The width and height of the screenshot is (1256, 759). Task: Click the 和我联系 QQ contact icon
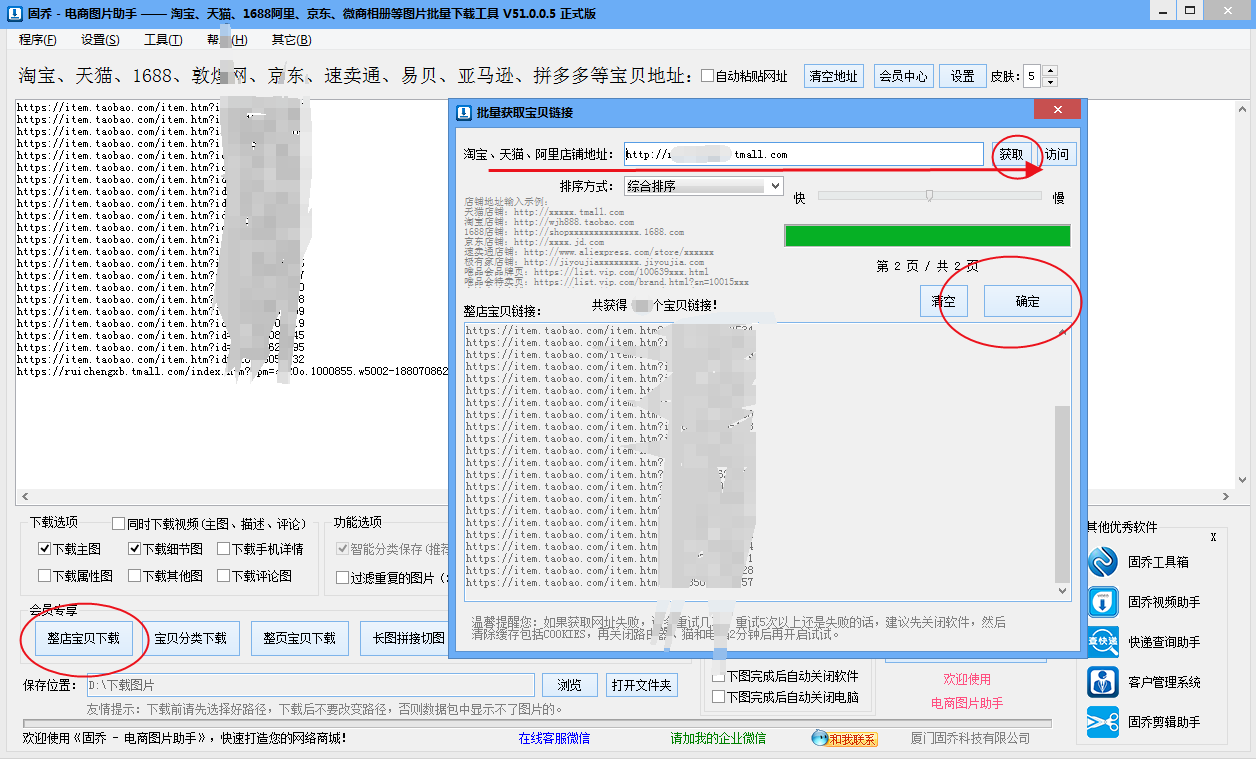tap(844, 739)
